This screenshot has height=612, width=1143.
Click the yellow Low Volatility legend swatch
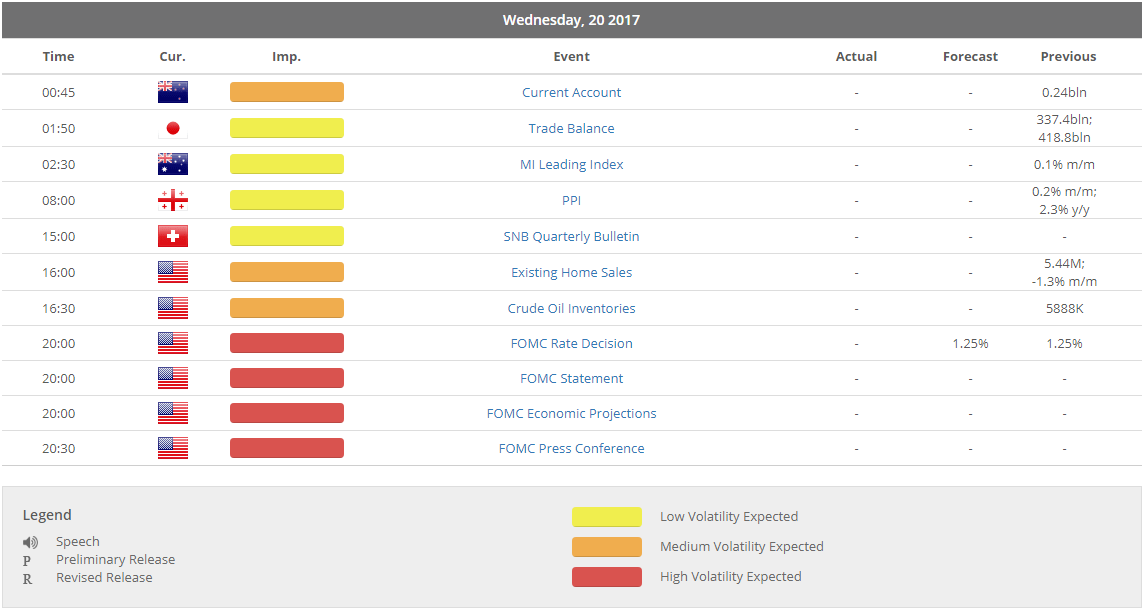pyautogui.click(x=606, y=517)
